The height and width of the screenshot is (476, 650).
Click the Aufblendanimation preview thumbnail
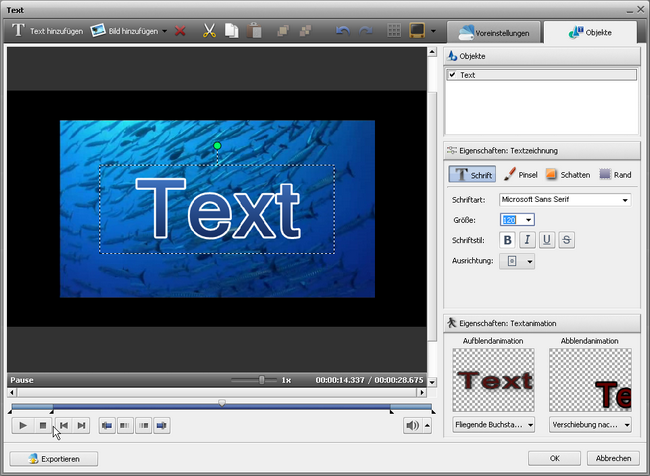pos(493,380)
